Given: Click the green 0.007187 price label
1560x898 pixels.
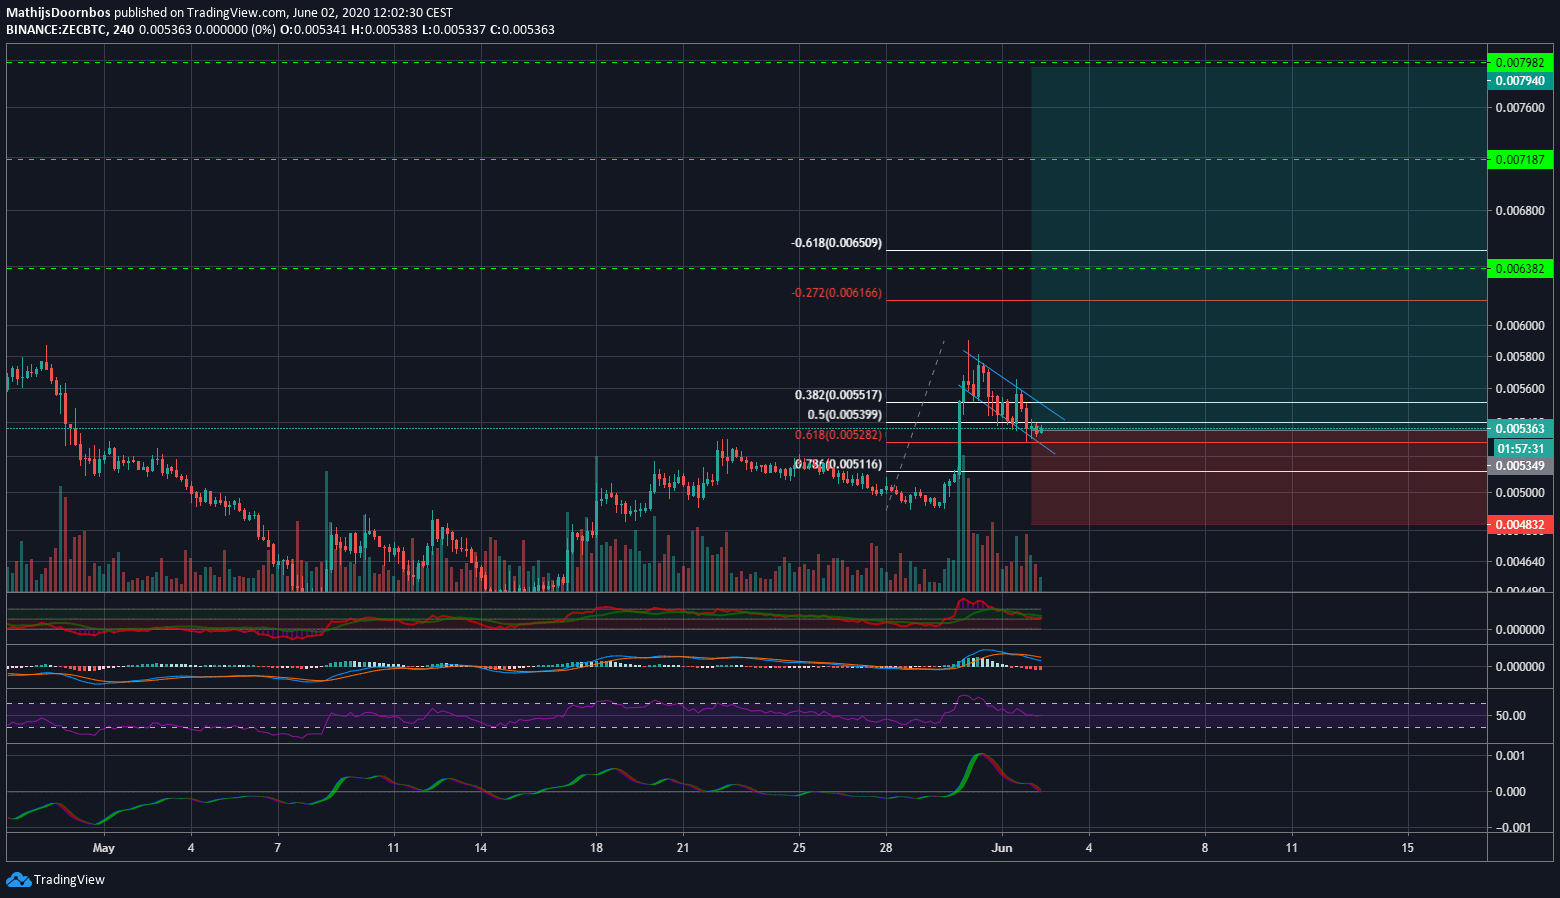Looking at the screenshot, I should (x=1519, y=159).
